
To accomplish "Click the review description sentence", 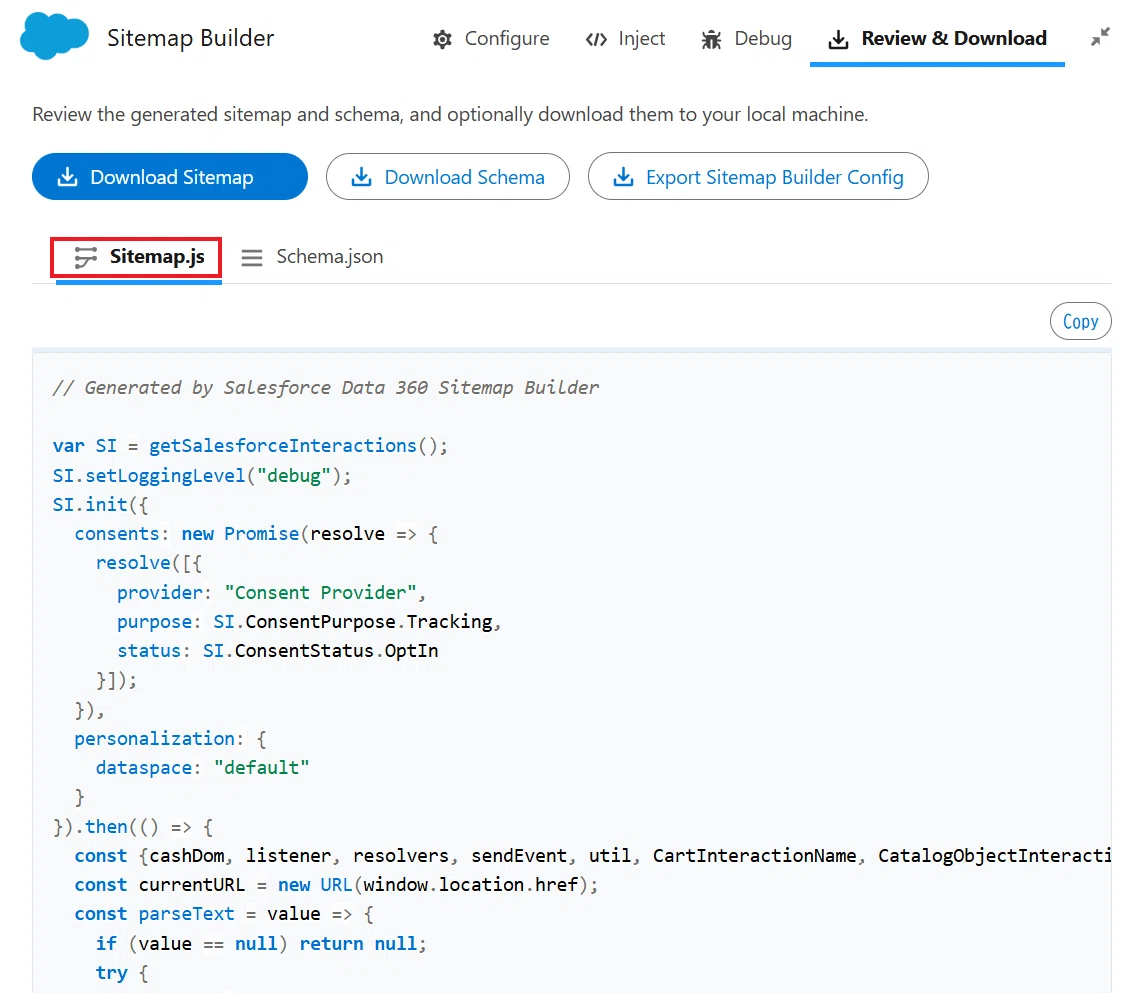I will click(450, 115).
